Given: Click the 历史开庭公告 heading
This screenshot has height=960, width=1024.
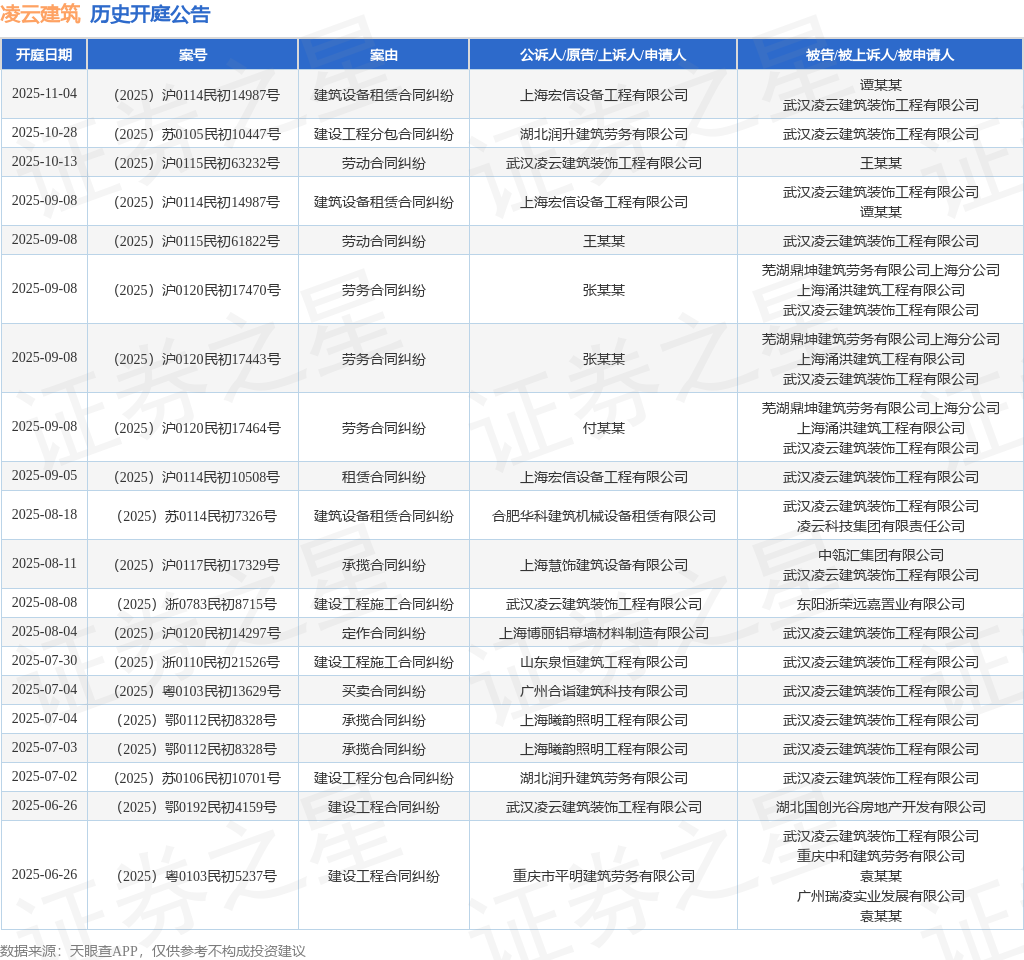Looking at the screenshot, I should pos(150,14).
